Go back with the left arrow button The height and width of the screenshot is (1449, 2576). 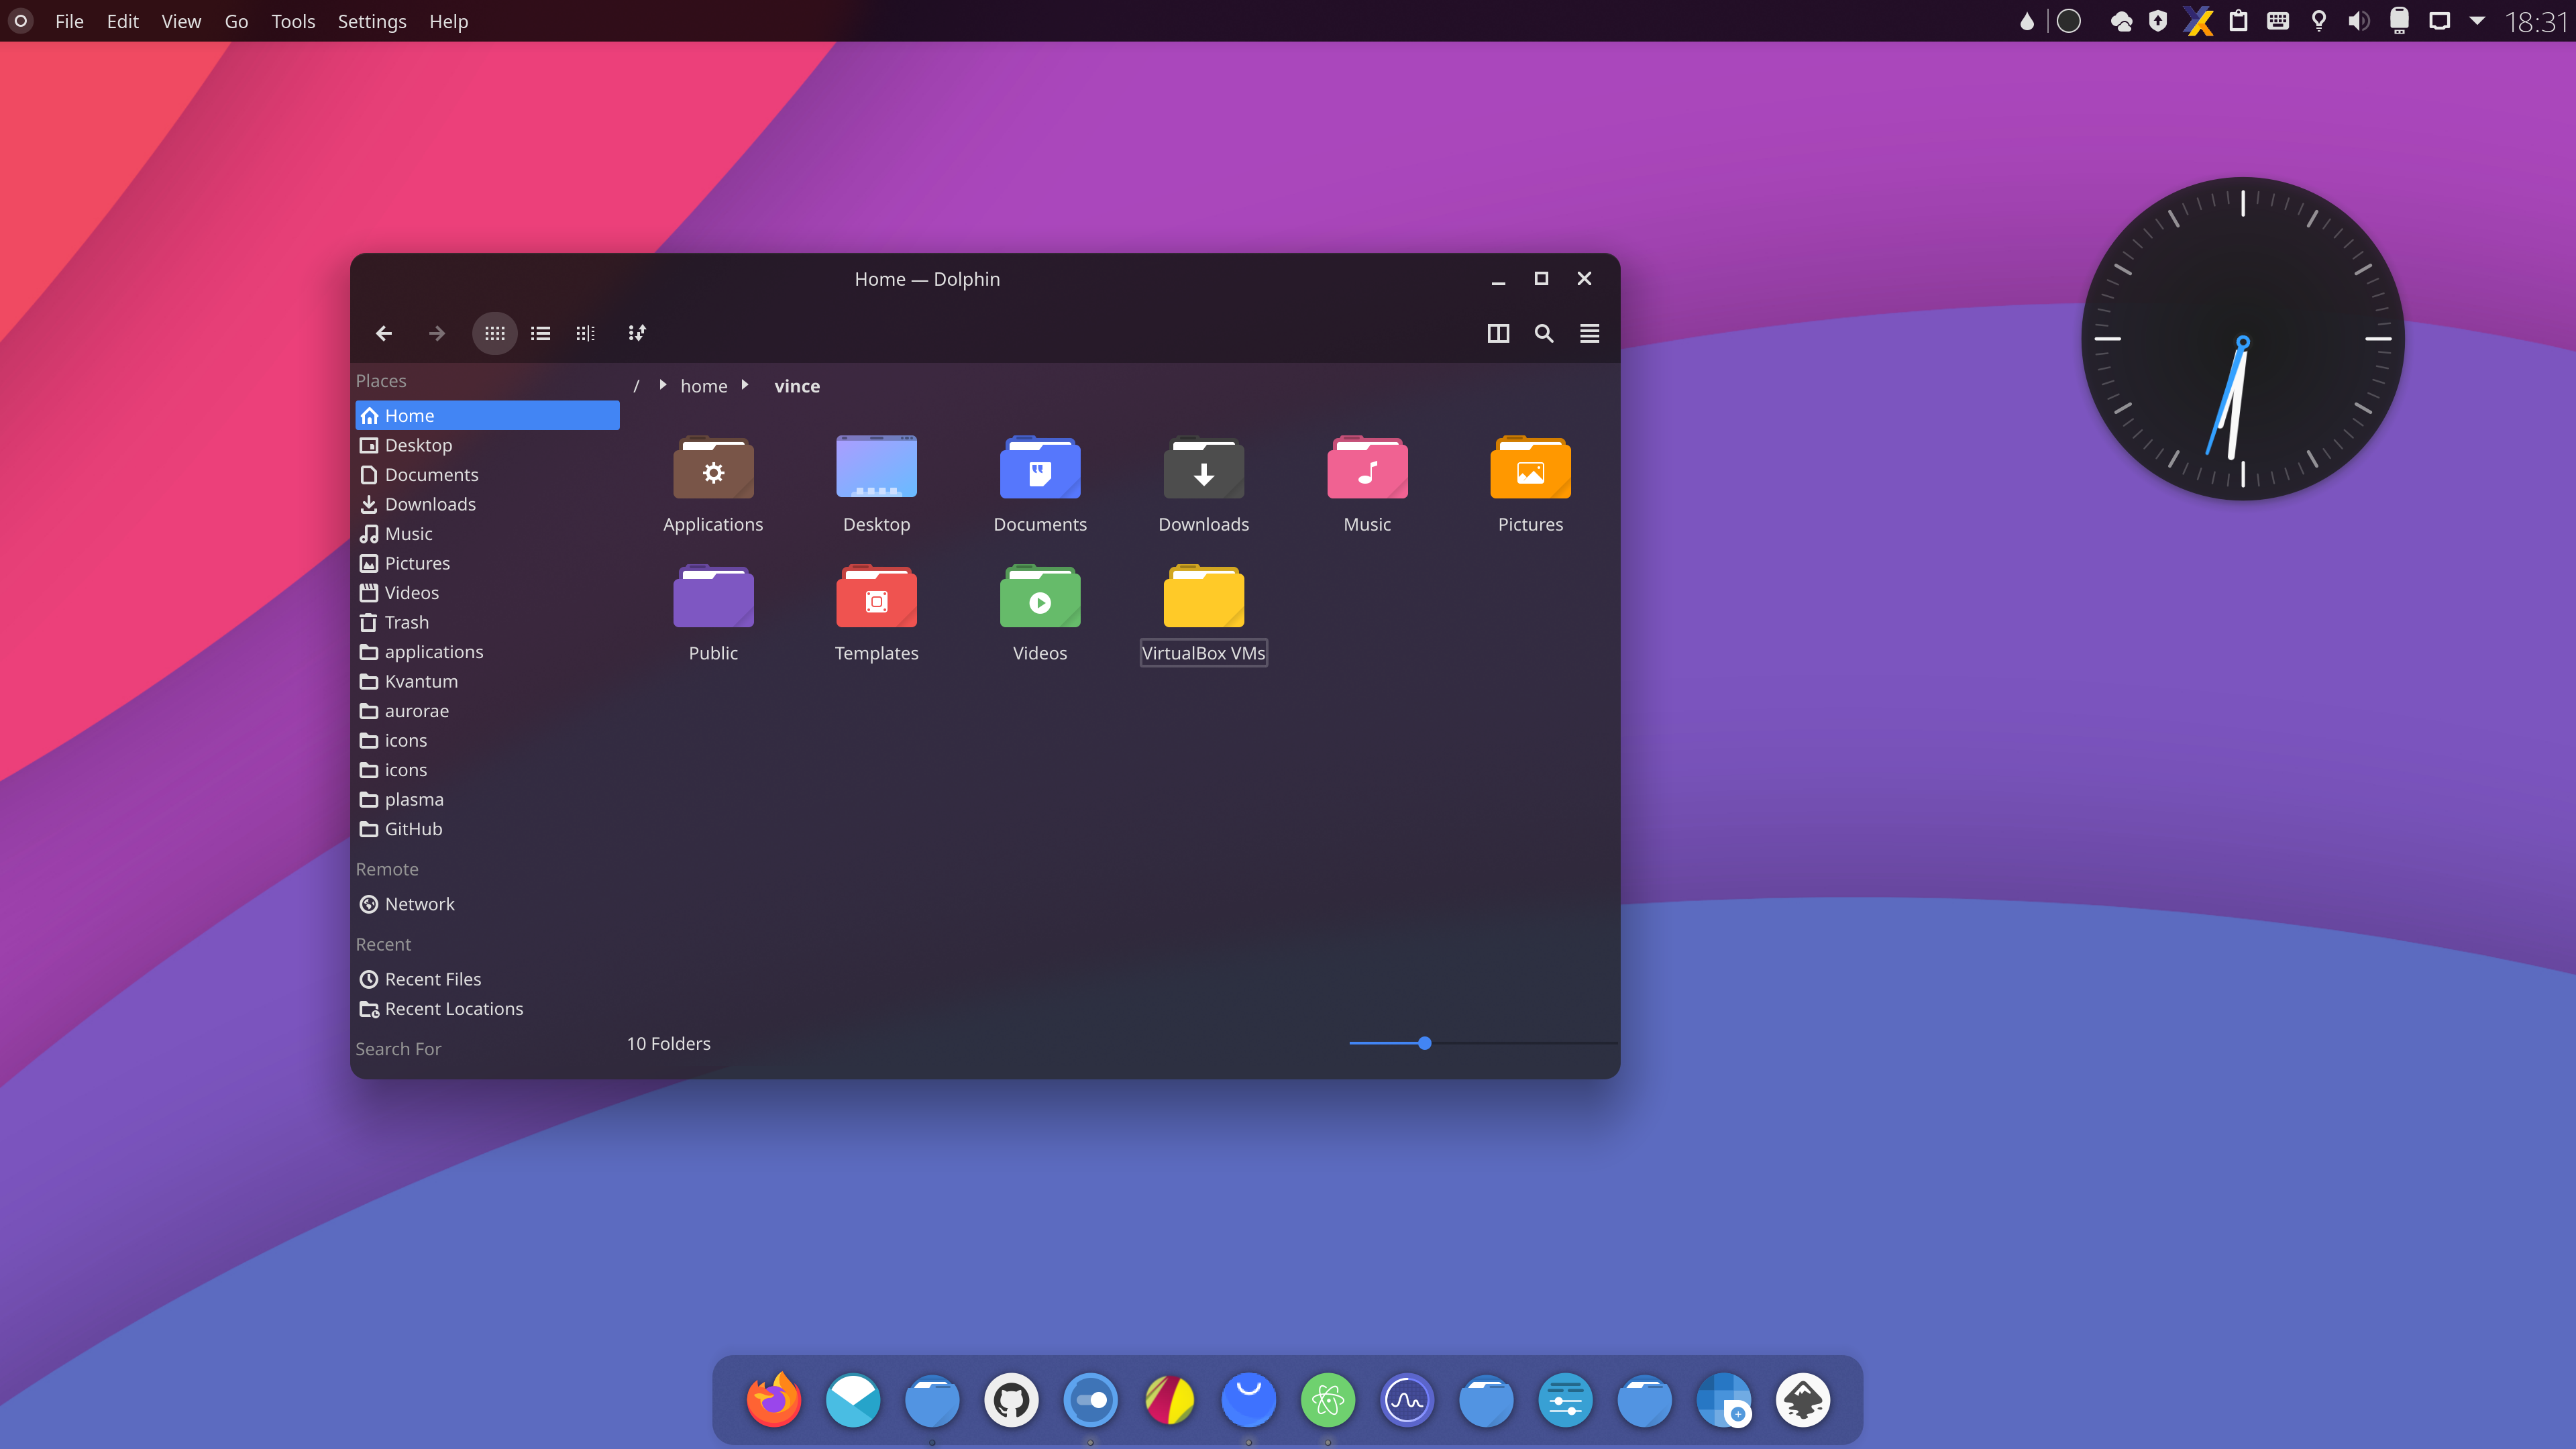click(x=384, y=333)
